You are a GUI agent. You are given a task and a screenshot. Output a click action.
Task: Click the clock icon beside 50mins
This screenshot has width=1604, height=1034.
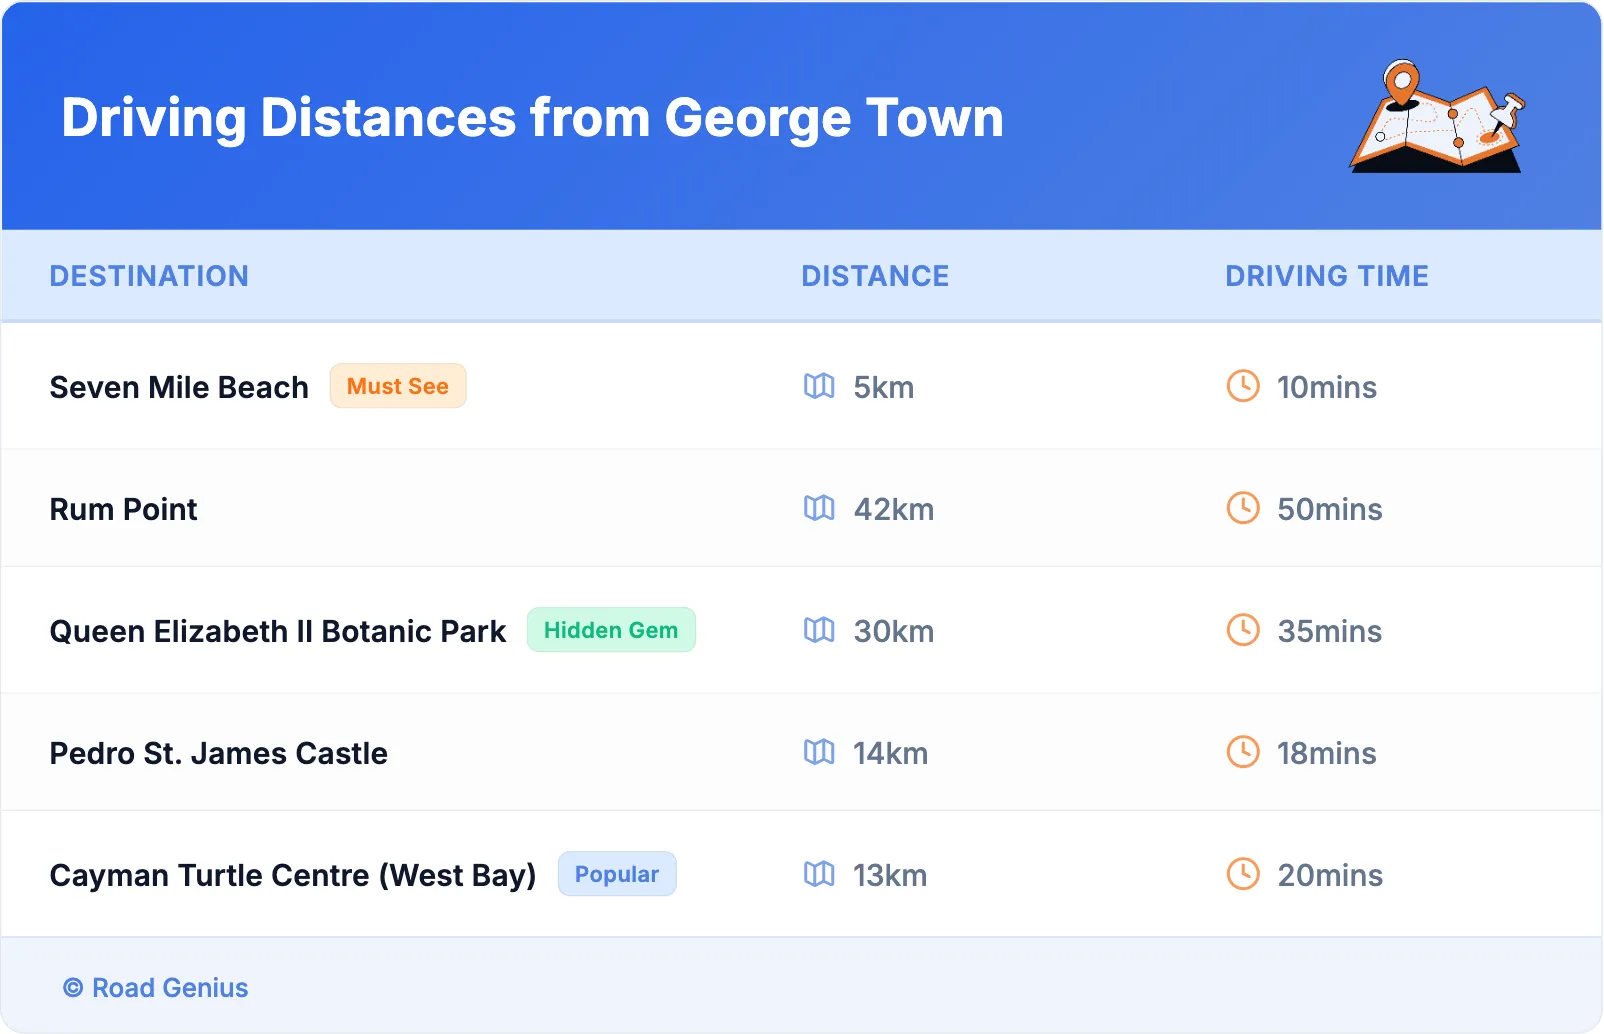click(x=1243, y=508)
